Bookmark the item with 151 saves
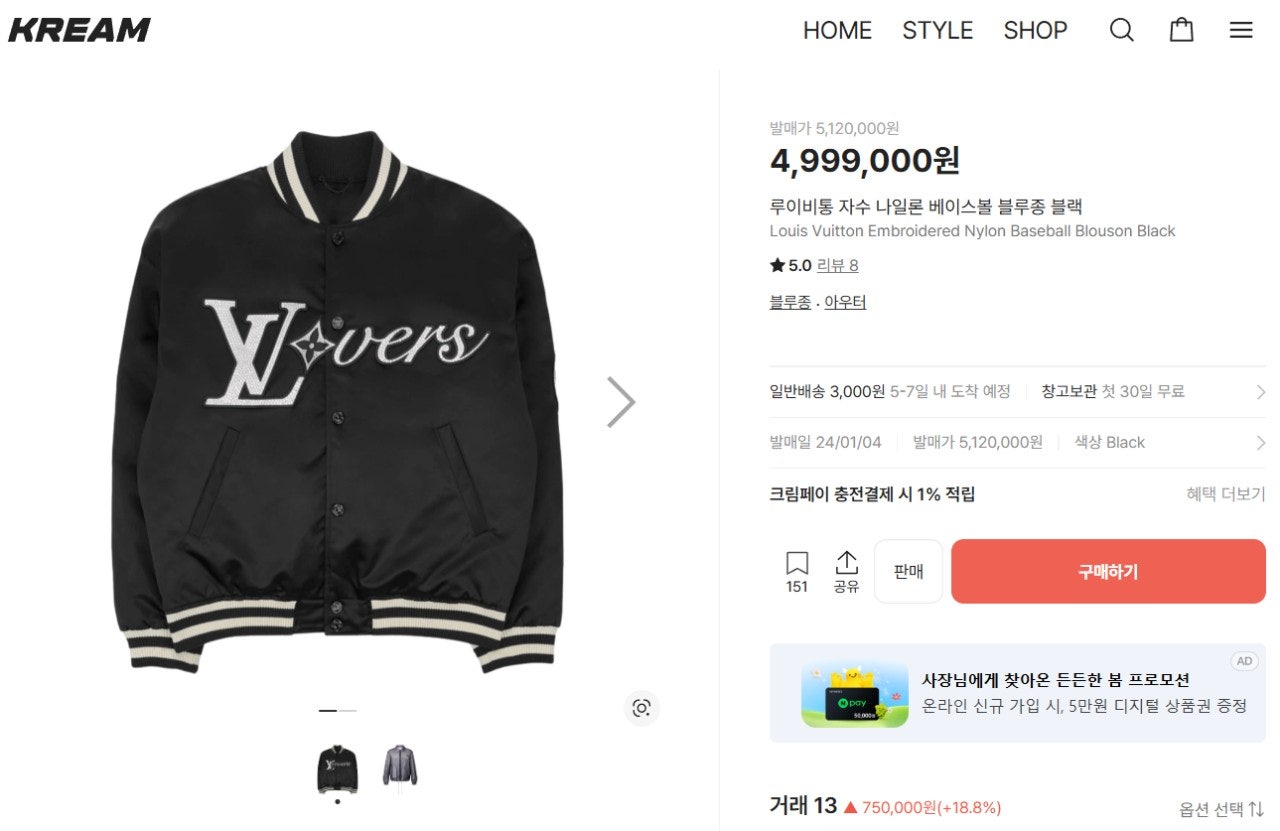Viewport: 1280px width, 831px height. pyautogui.click(x=797, y=571)
